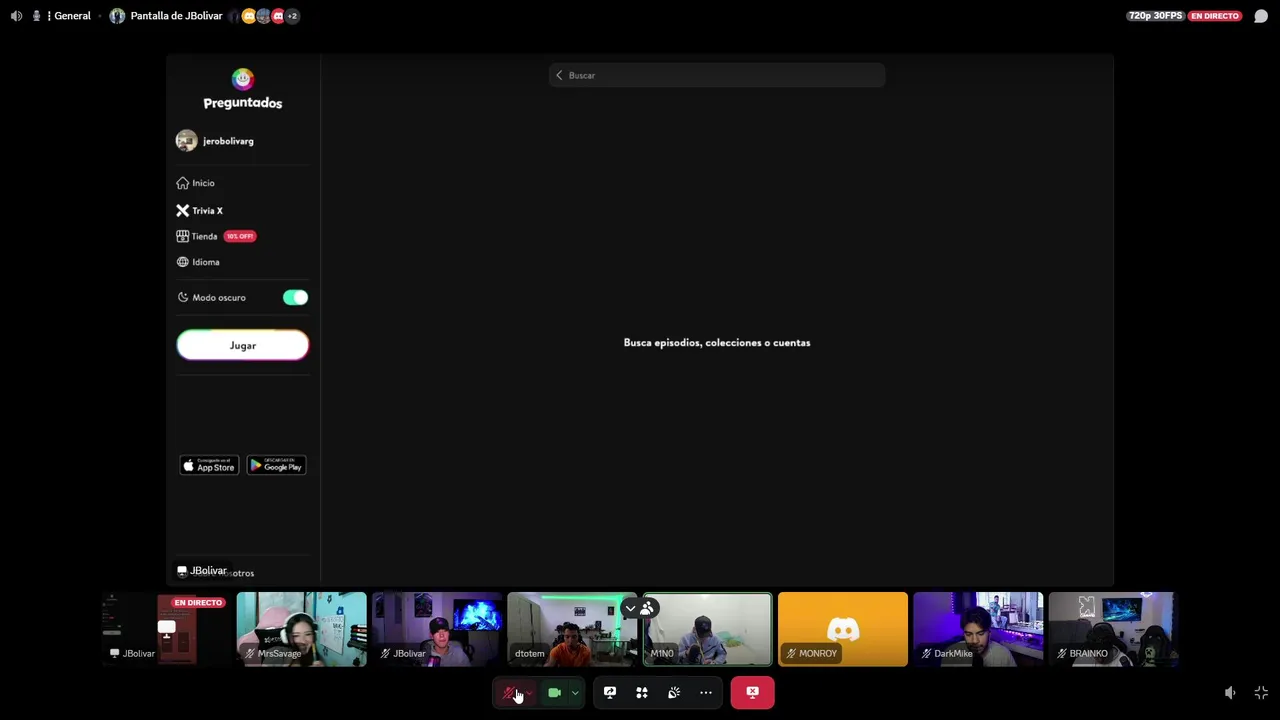Click the X icon beside Trivia X

pos(183,211)
